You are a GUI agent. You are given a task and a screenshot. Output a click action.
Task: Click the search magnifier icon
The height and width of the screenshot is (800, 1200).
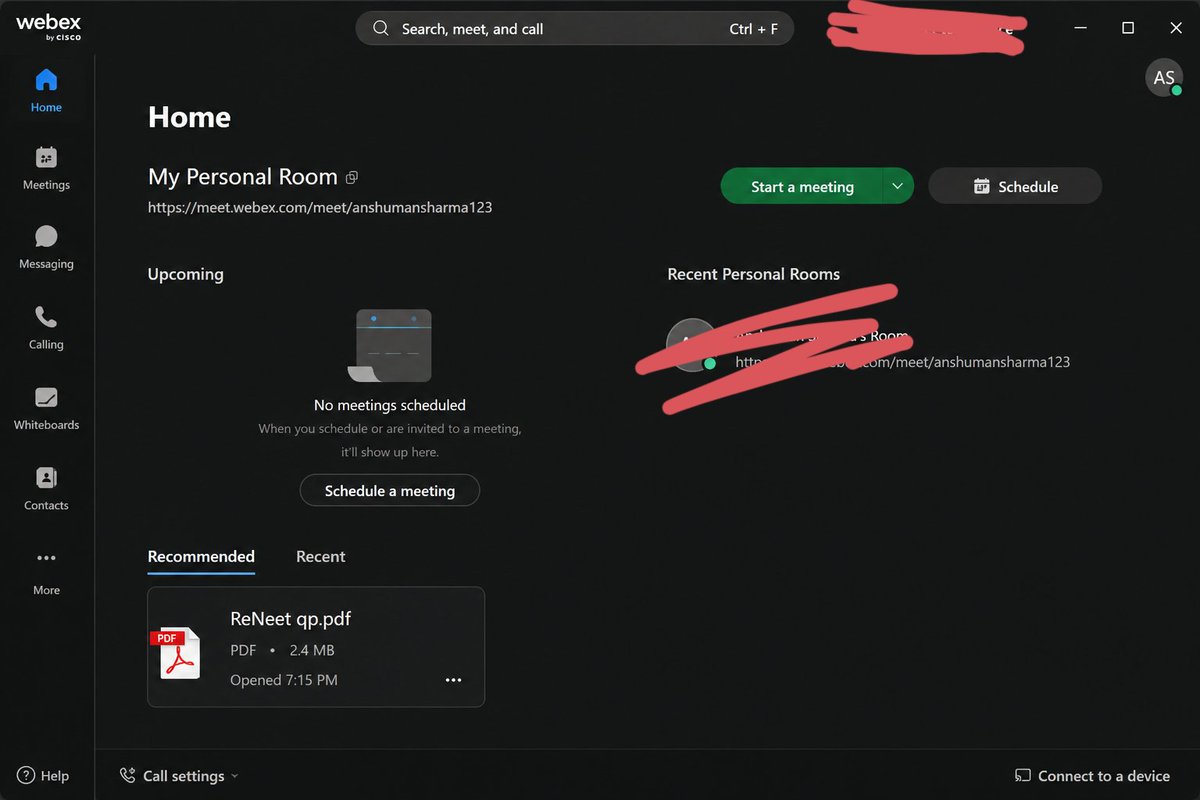coord(380,28)
